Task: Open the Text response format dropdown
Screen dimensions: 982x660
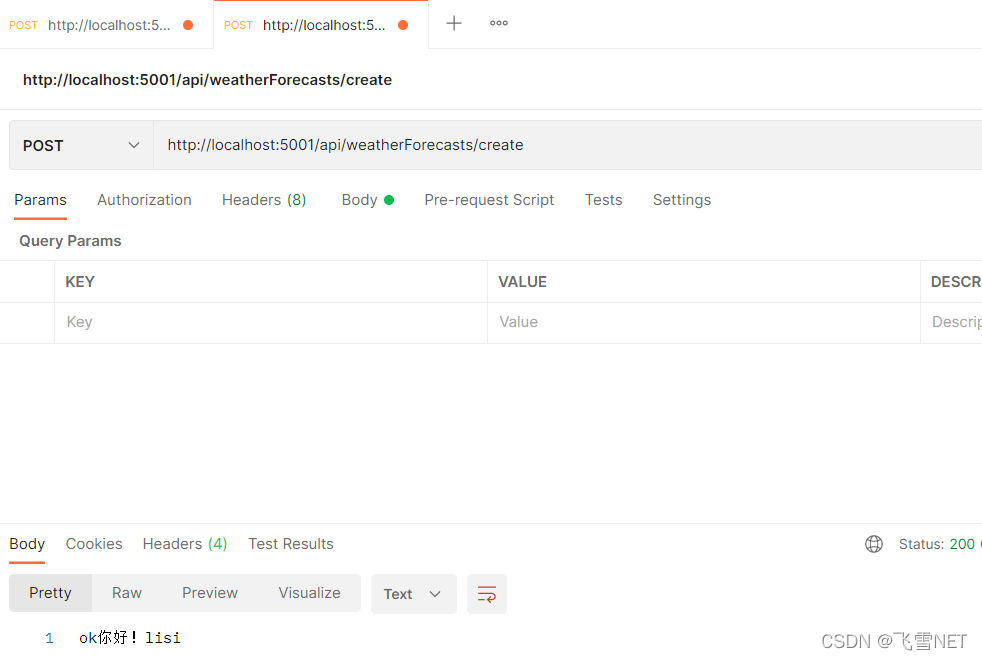Action: (413, 593)
